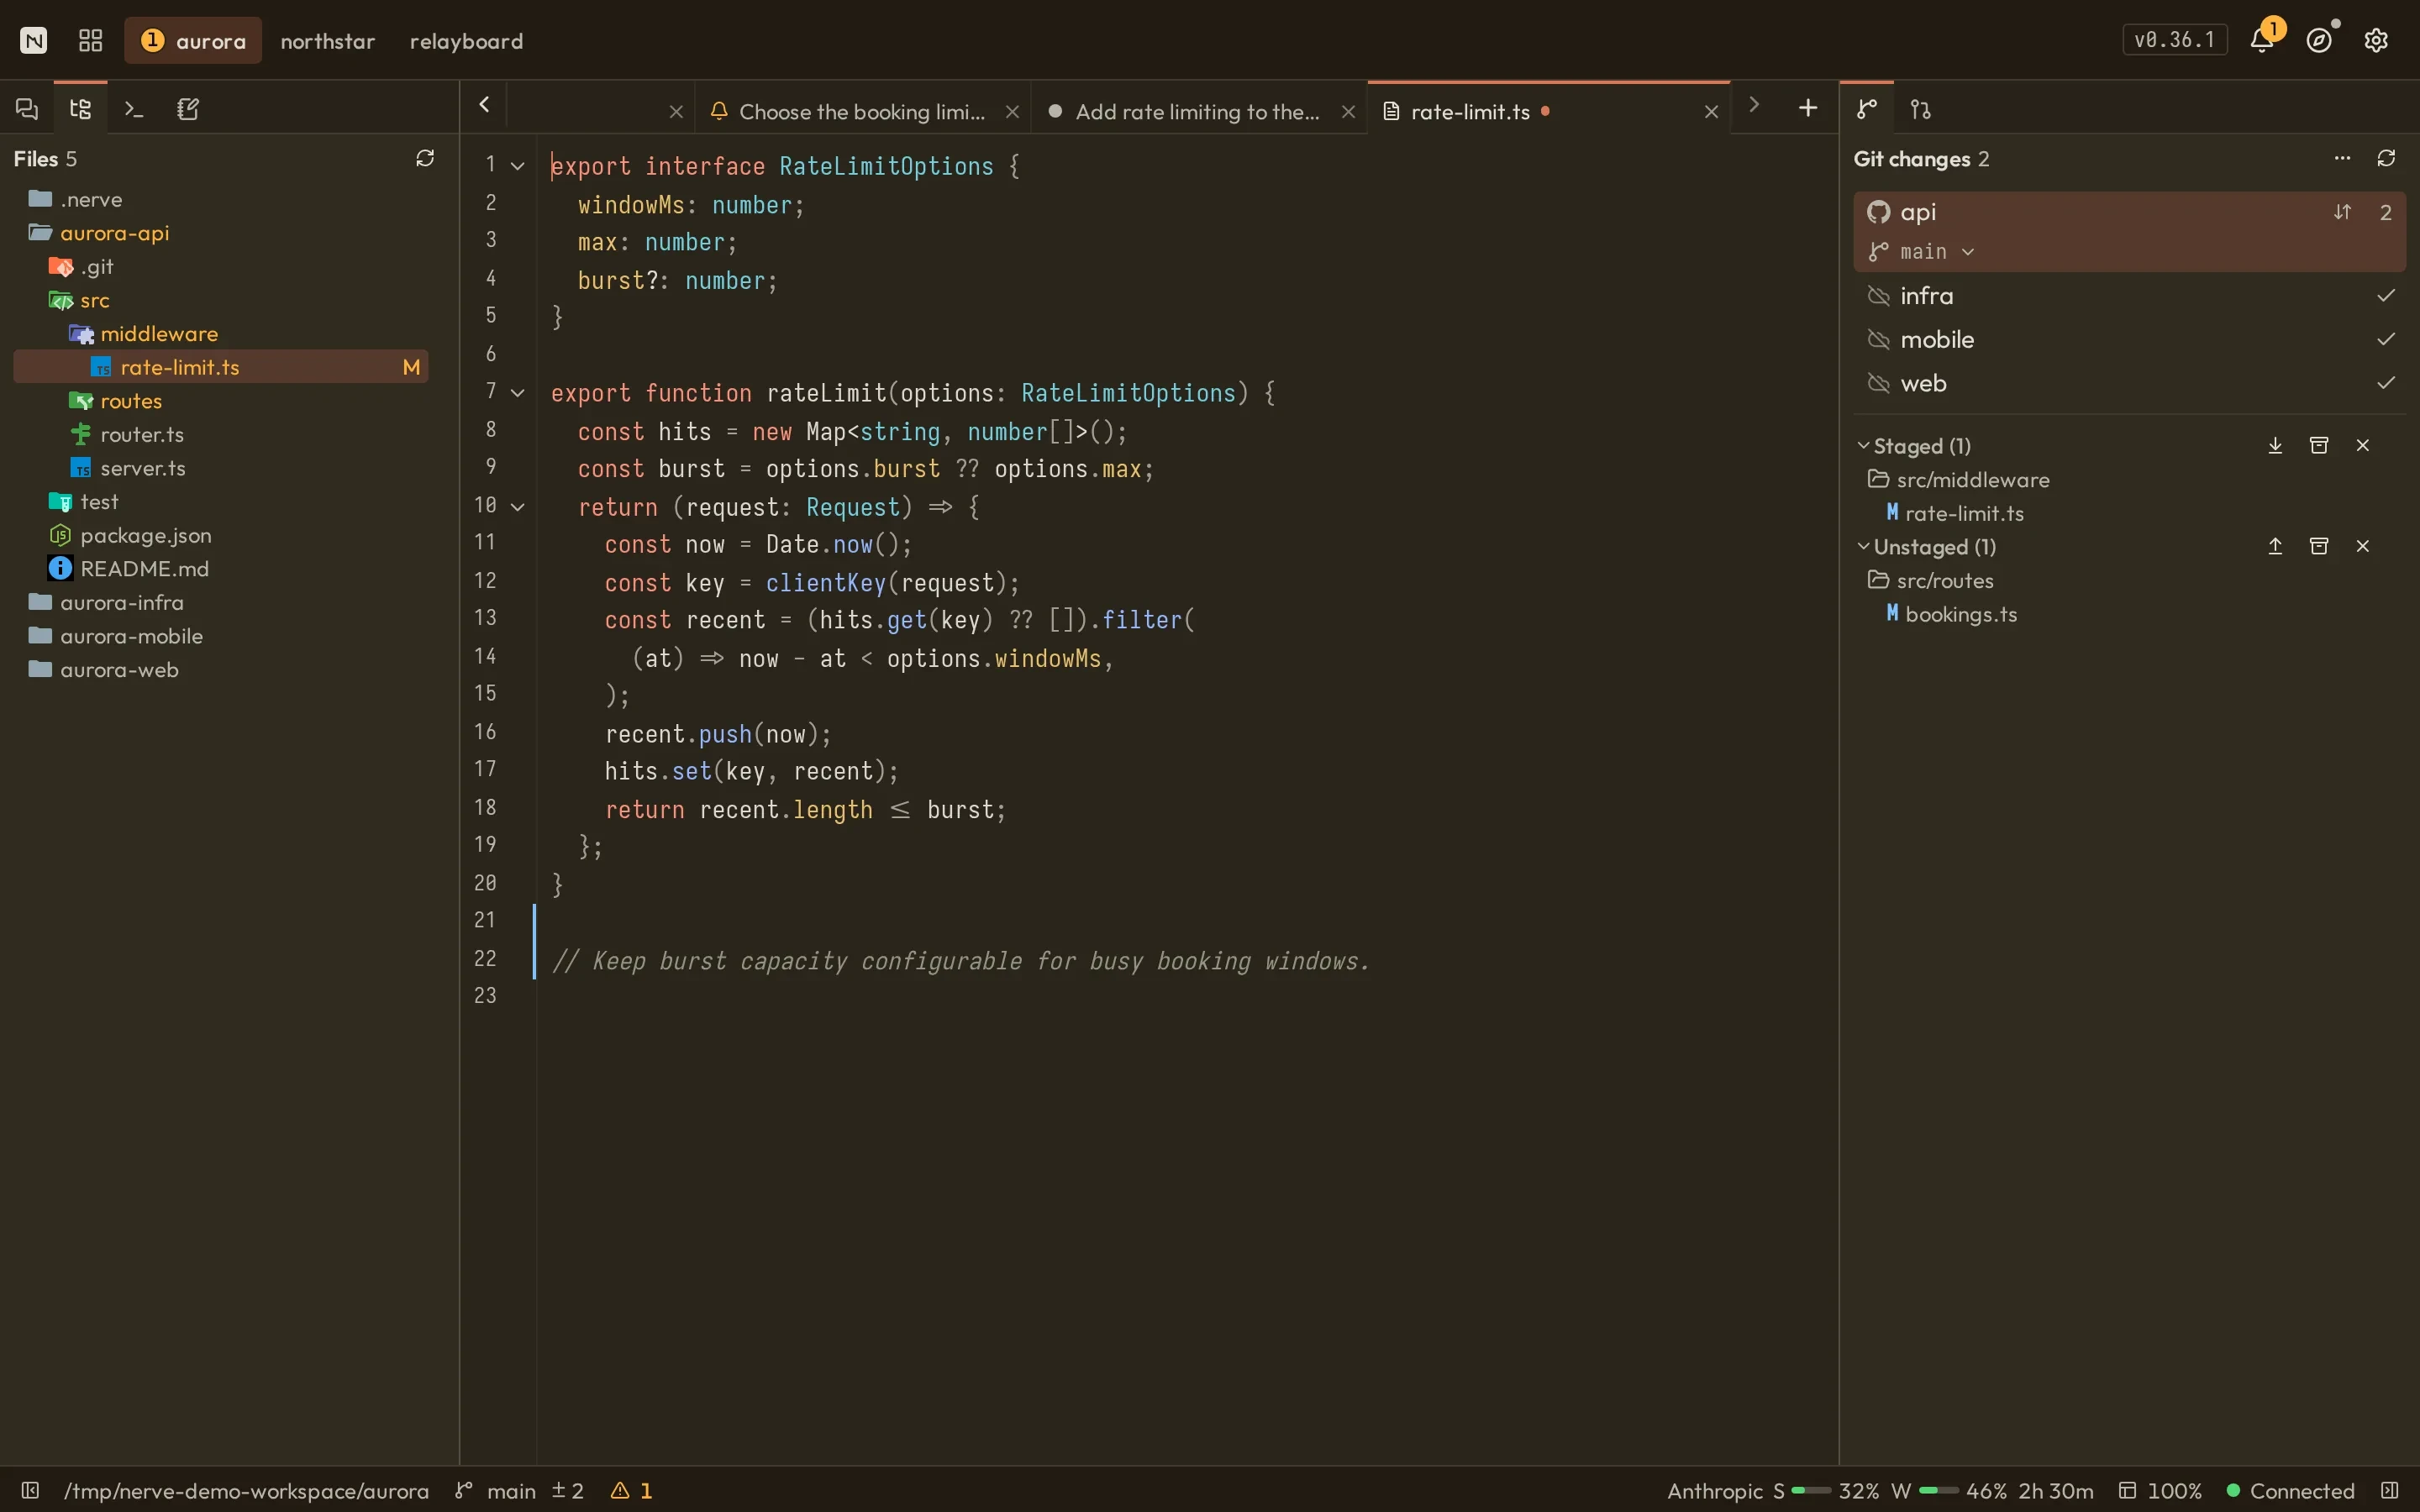The width and height of the screenshot is (2420, 1512).
Task: Switch to the northstar workspace tab
Action: click(327, 41)
